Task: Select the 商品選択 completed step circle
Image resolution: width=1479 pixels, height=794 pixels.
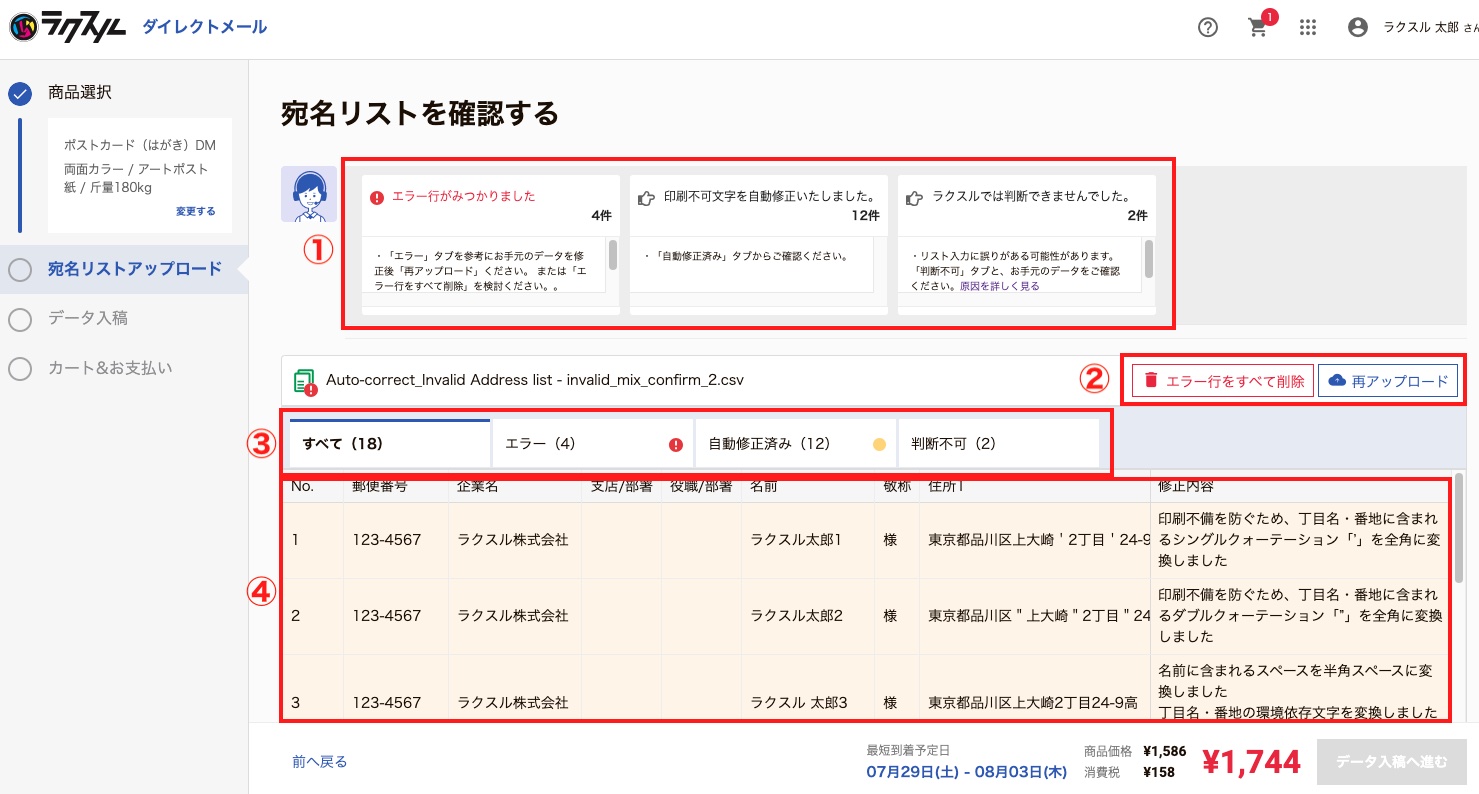Action: click(x=20, y=94)
